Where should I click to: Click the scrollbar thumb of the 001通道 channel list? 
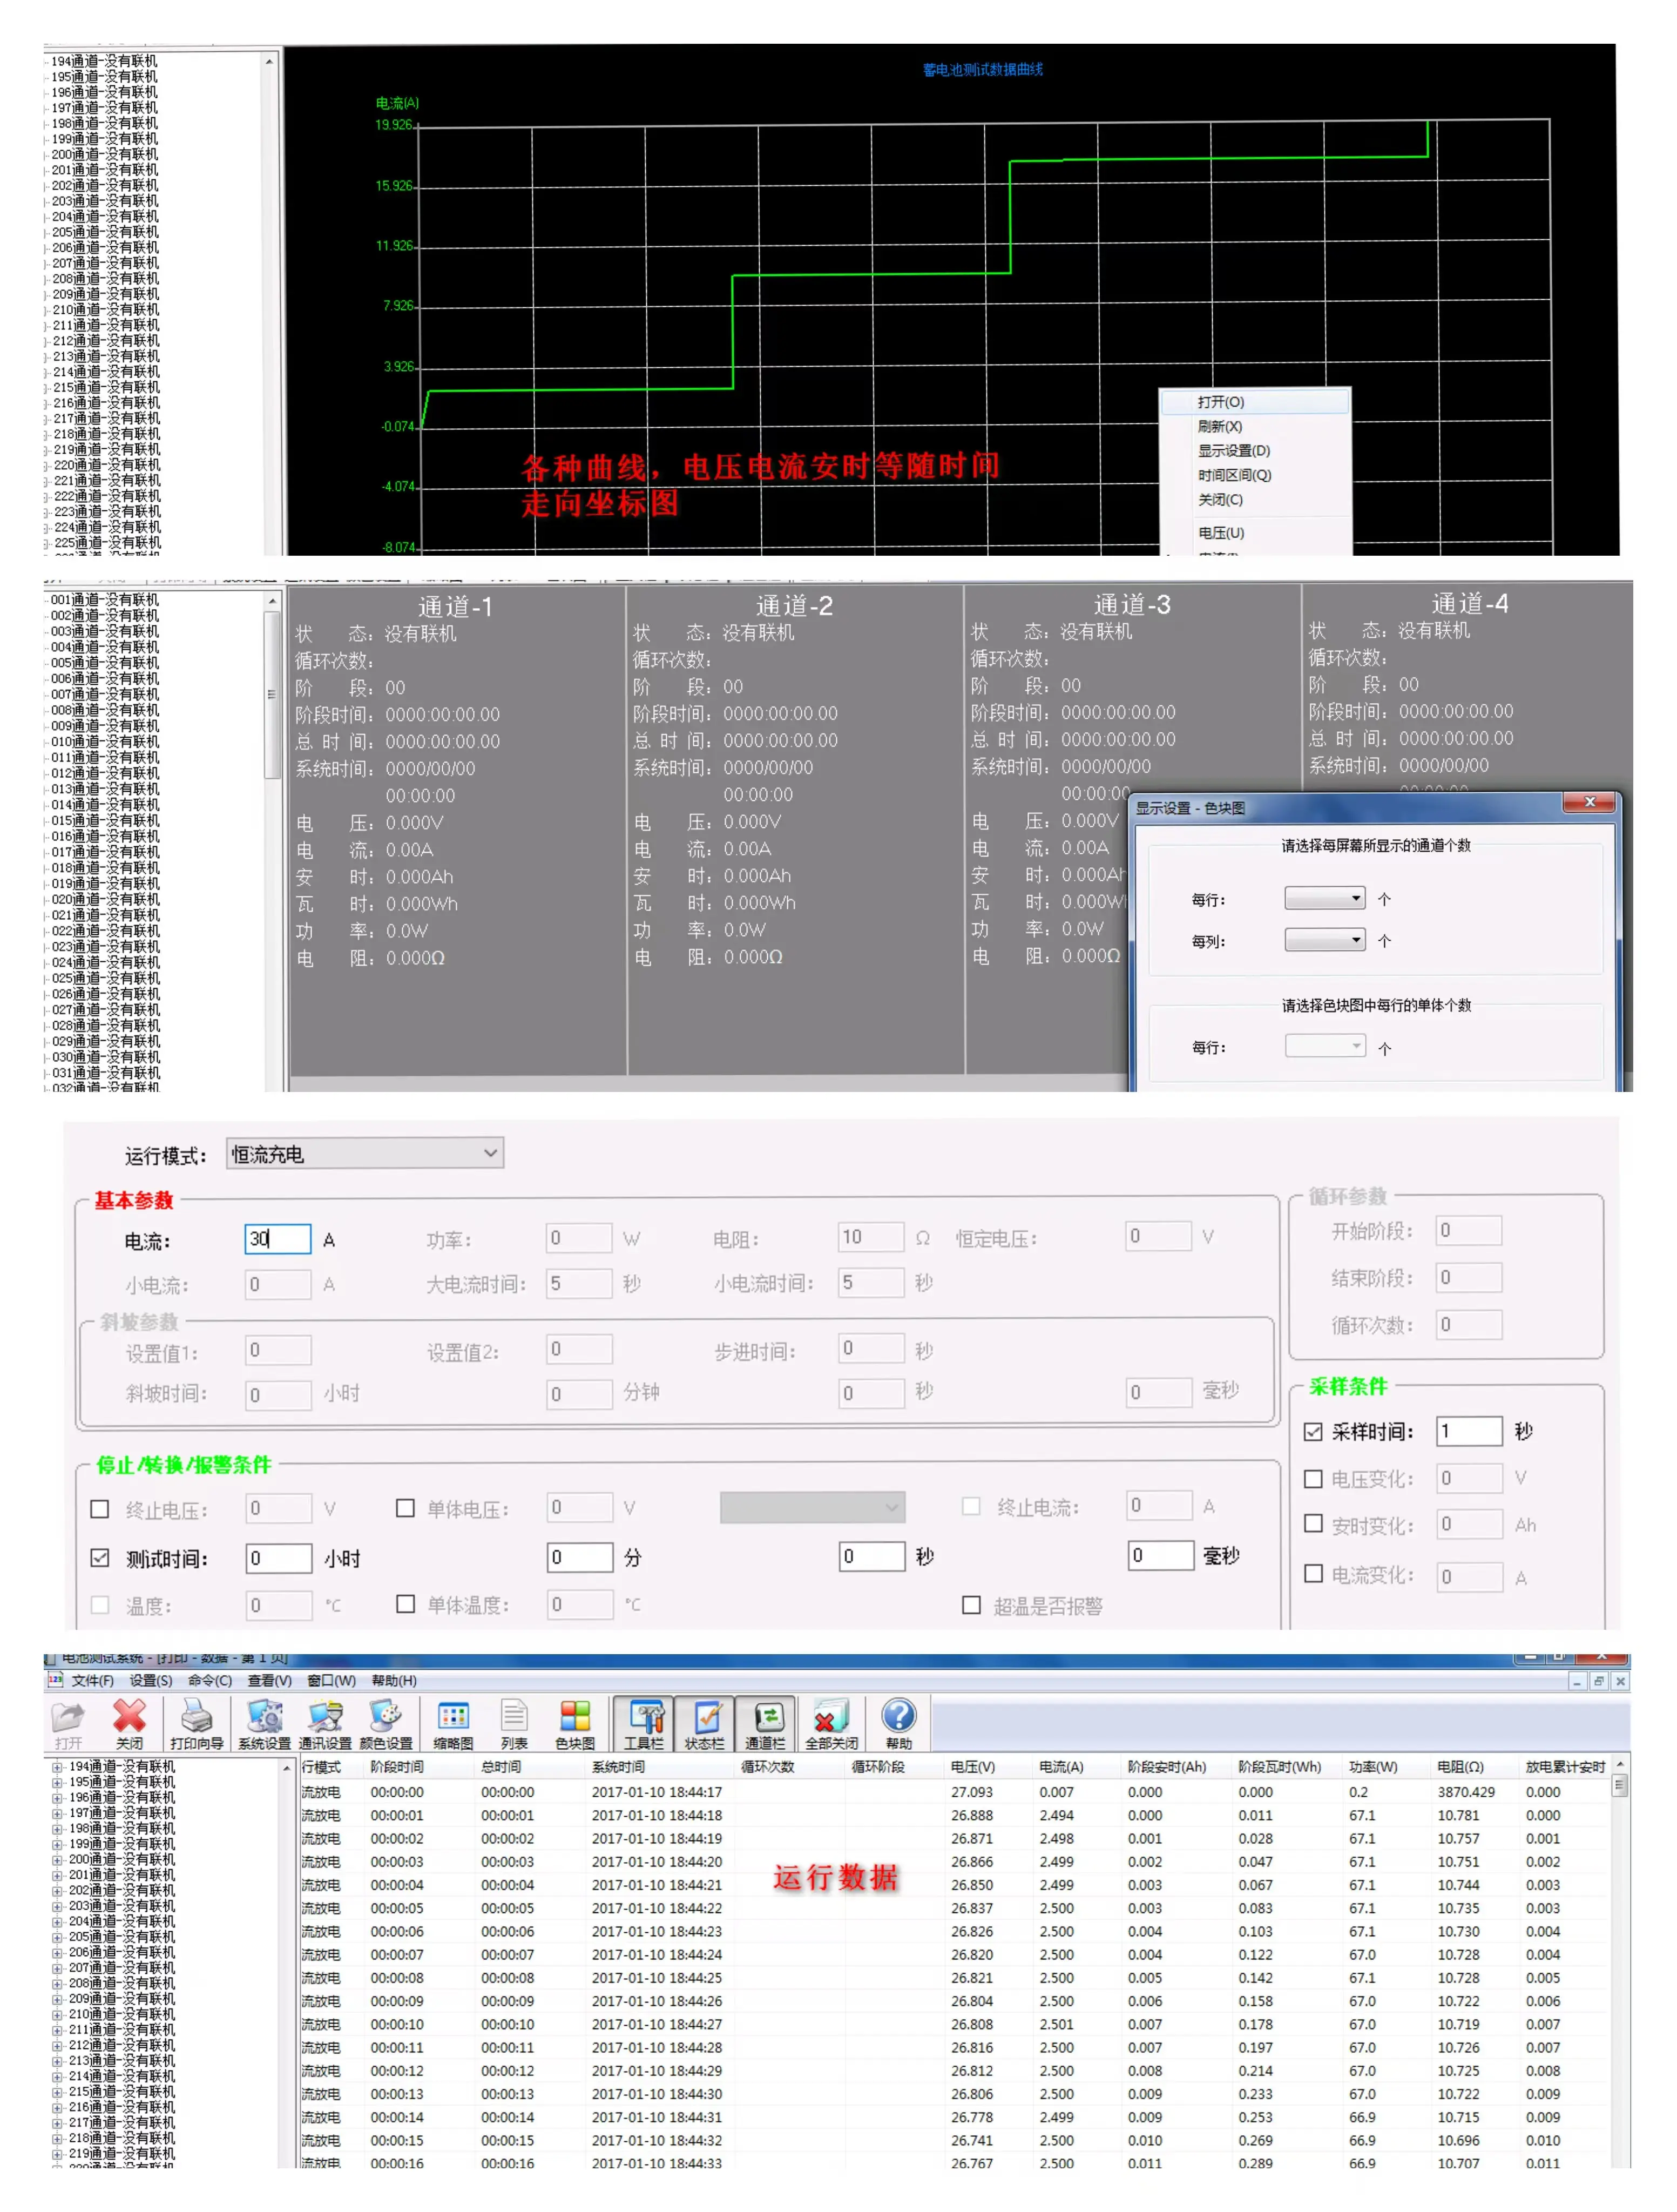coord(271,694)
